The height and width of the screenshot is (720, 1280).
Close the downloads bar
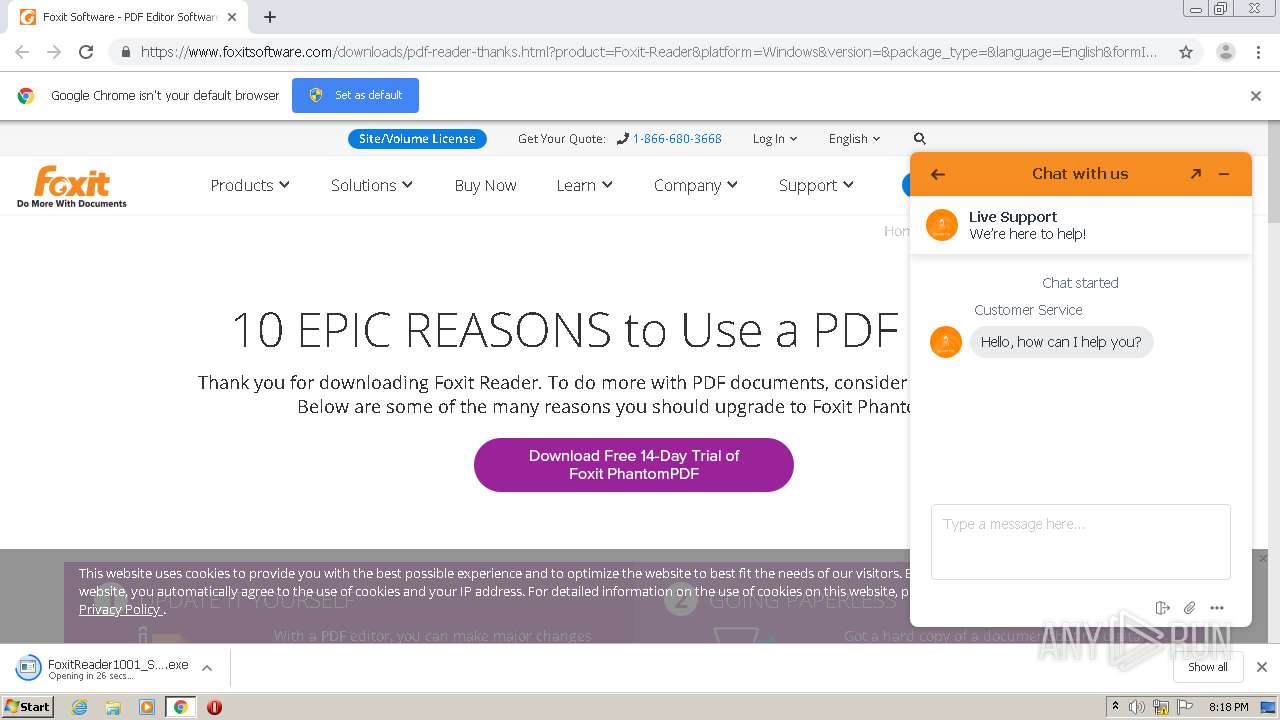pyautogui.click(x=1262, y=667)
